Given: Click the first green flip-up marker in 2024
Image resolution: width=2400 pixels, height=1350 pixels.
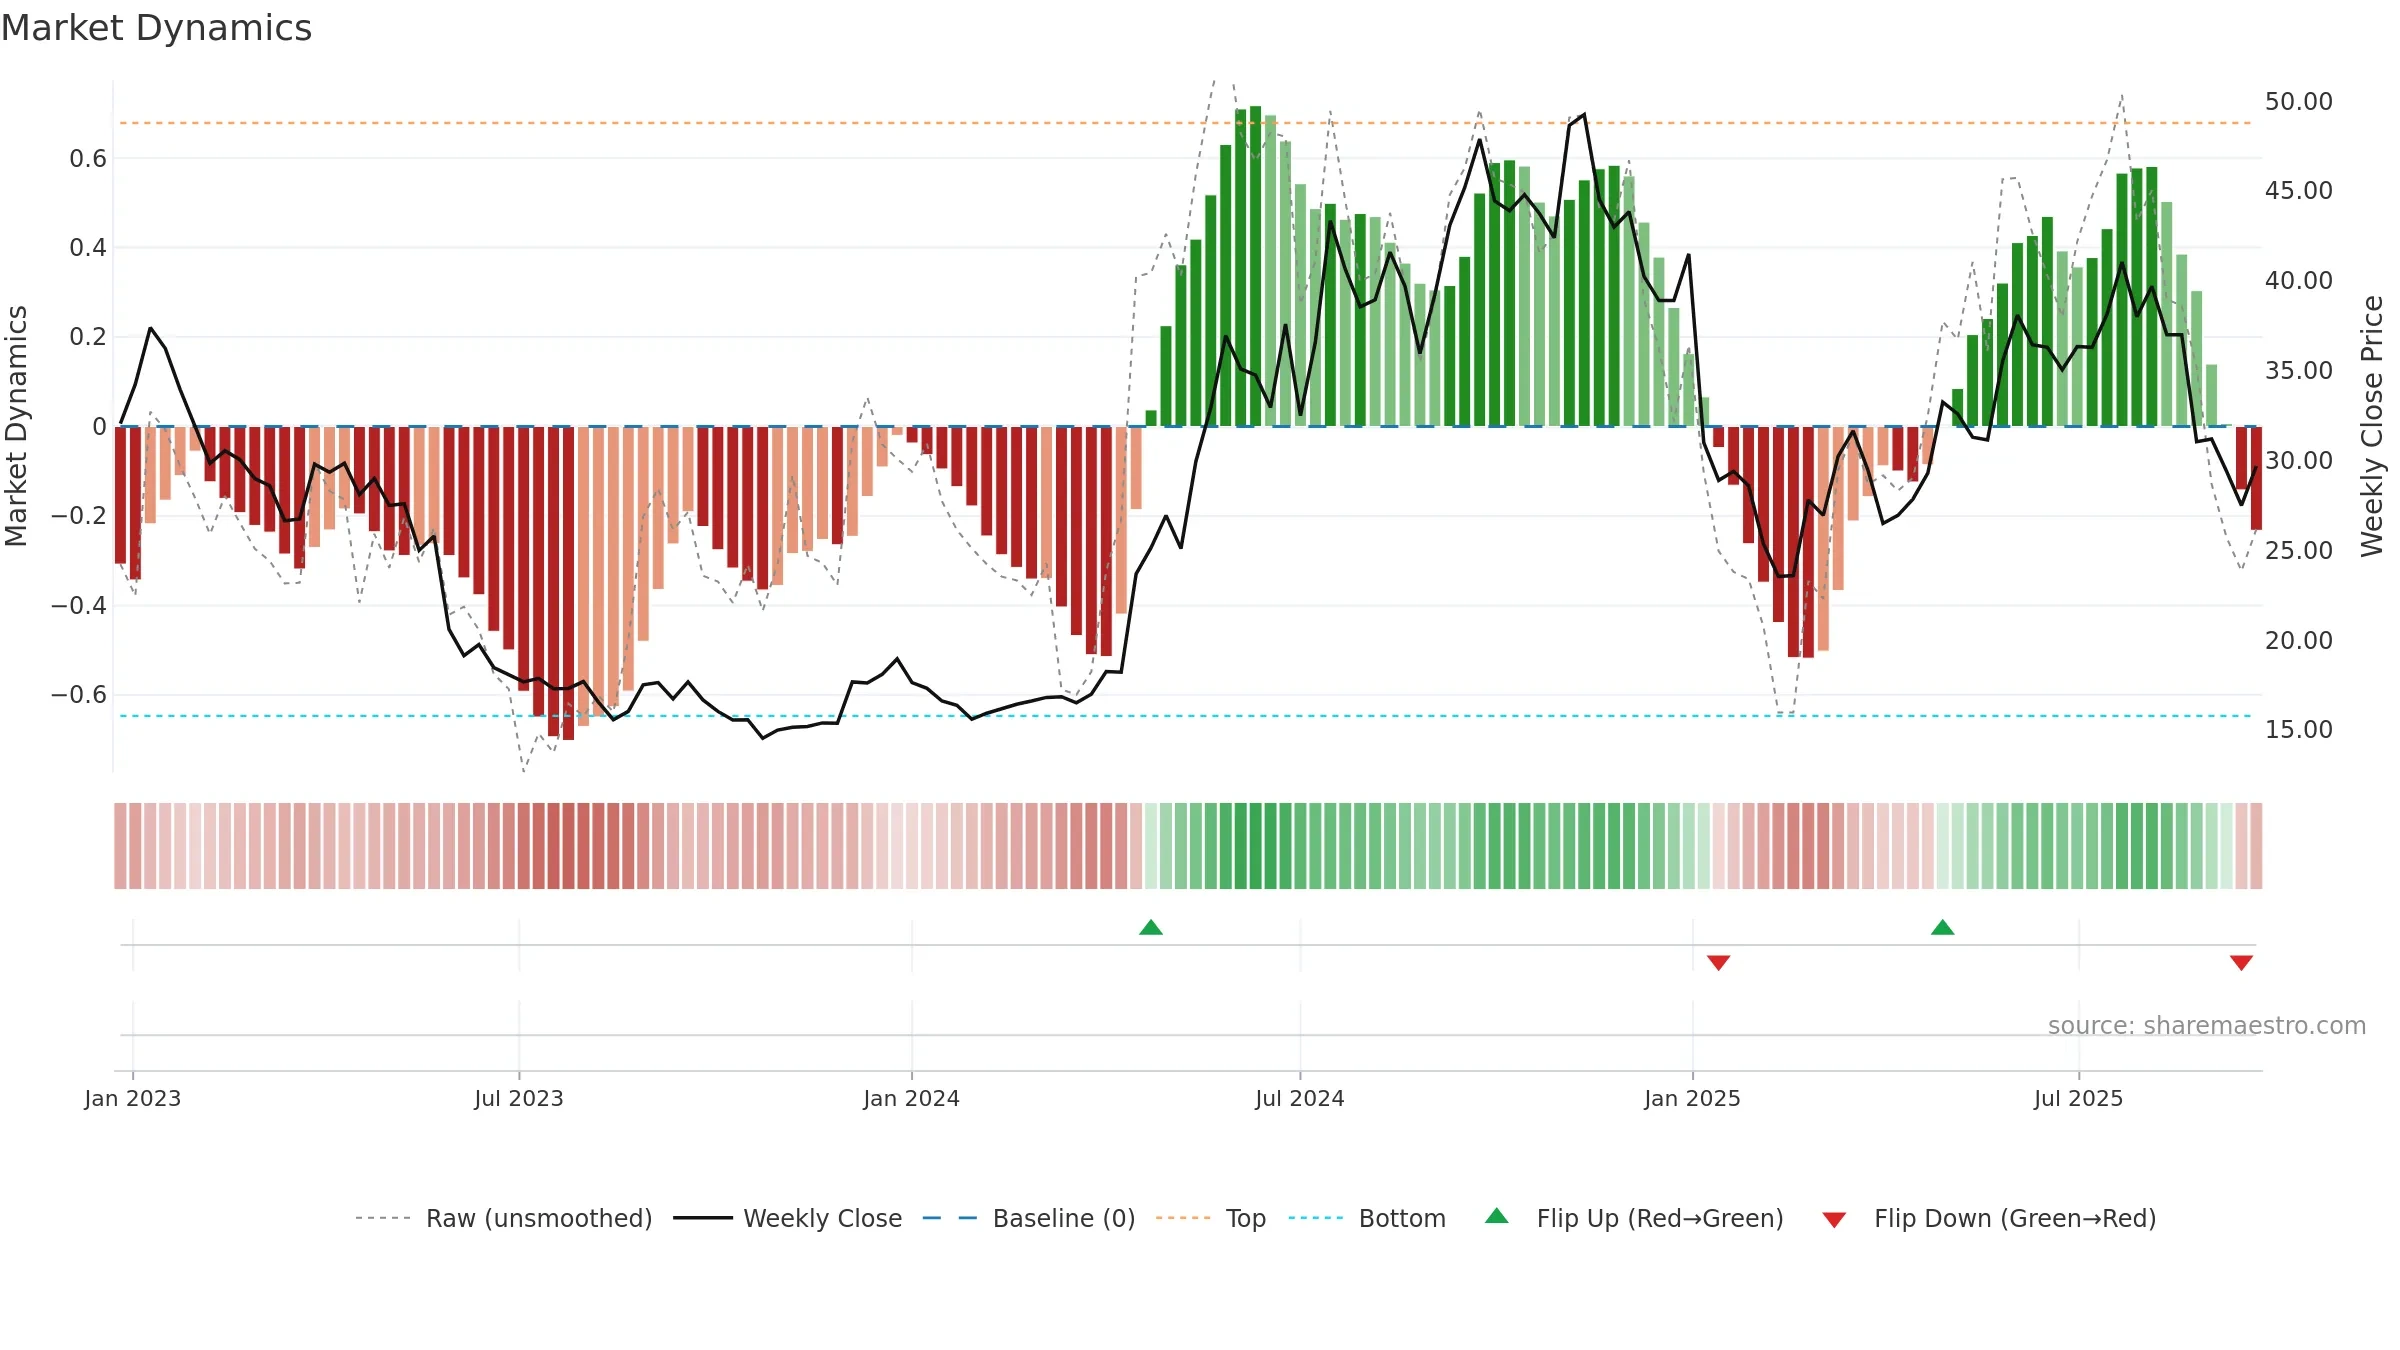Looking at the screenshot, I should pyautogui.click(x=1151, y=927).
